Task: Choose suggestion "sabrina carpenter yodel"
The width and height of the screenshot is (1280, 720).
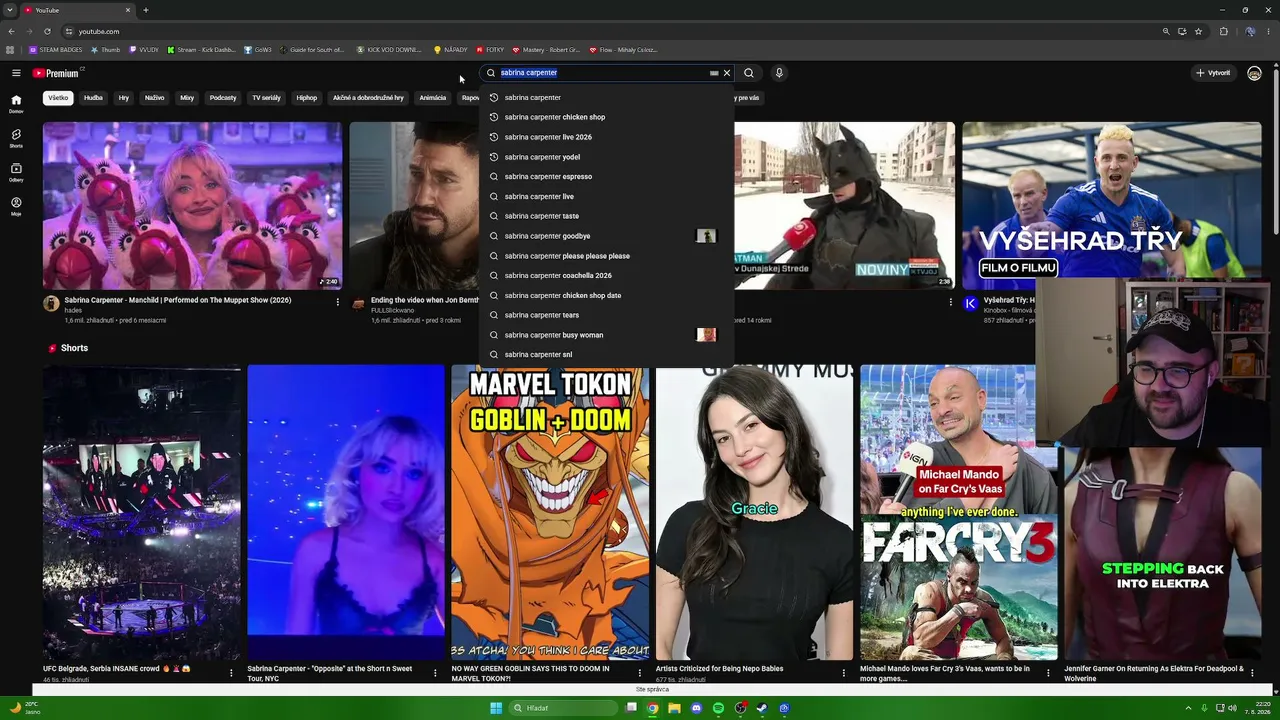Action: point(606,157)
